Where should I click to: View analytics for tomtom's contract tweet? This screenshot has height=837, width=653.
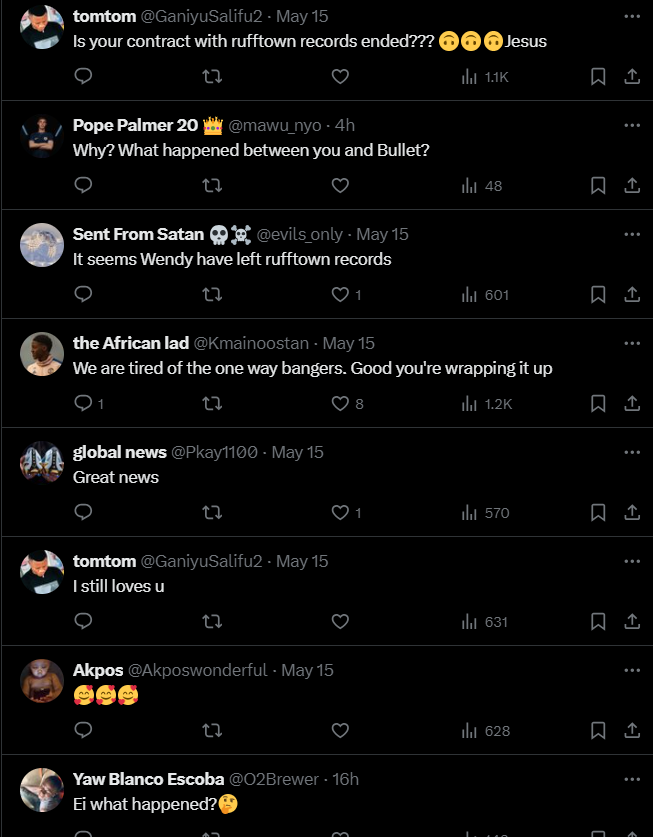[485, 76]
